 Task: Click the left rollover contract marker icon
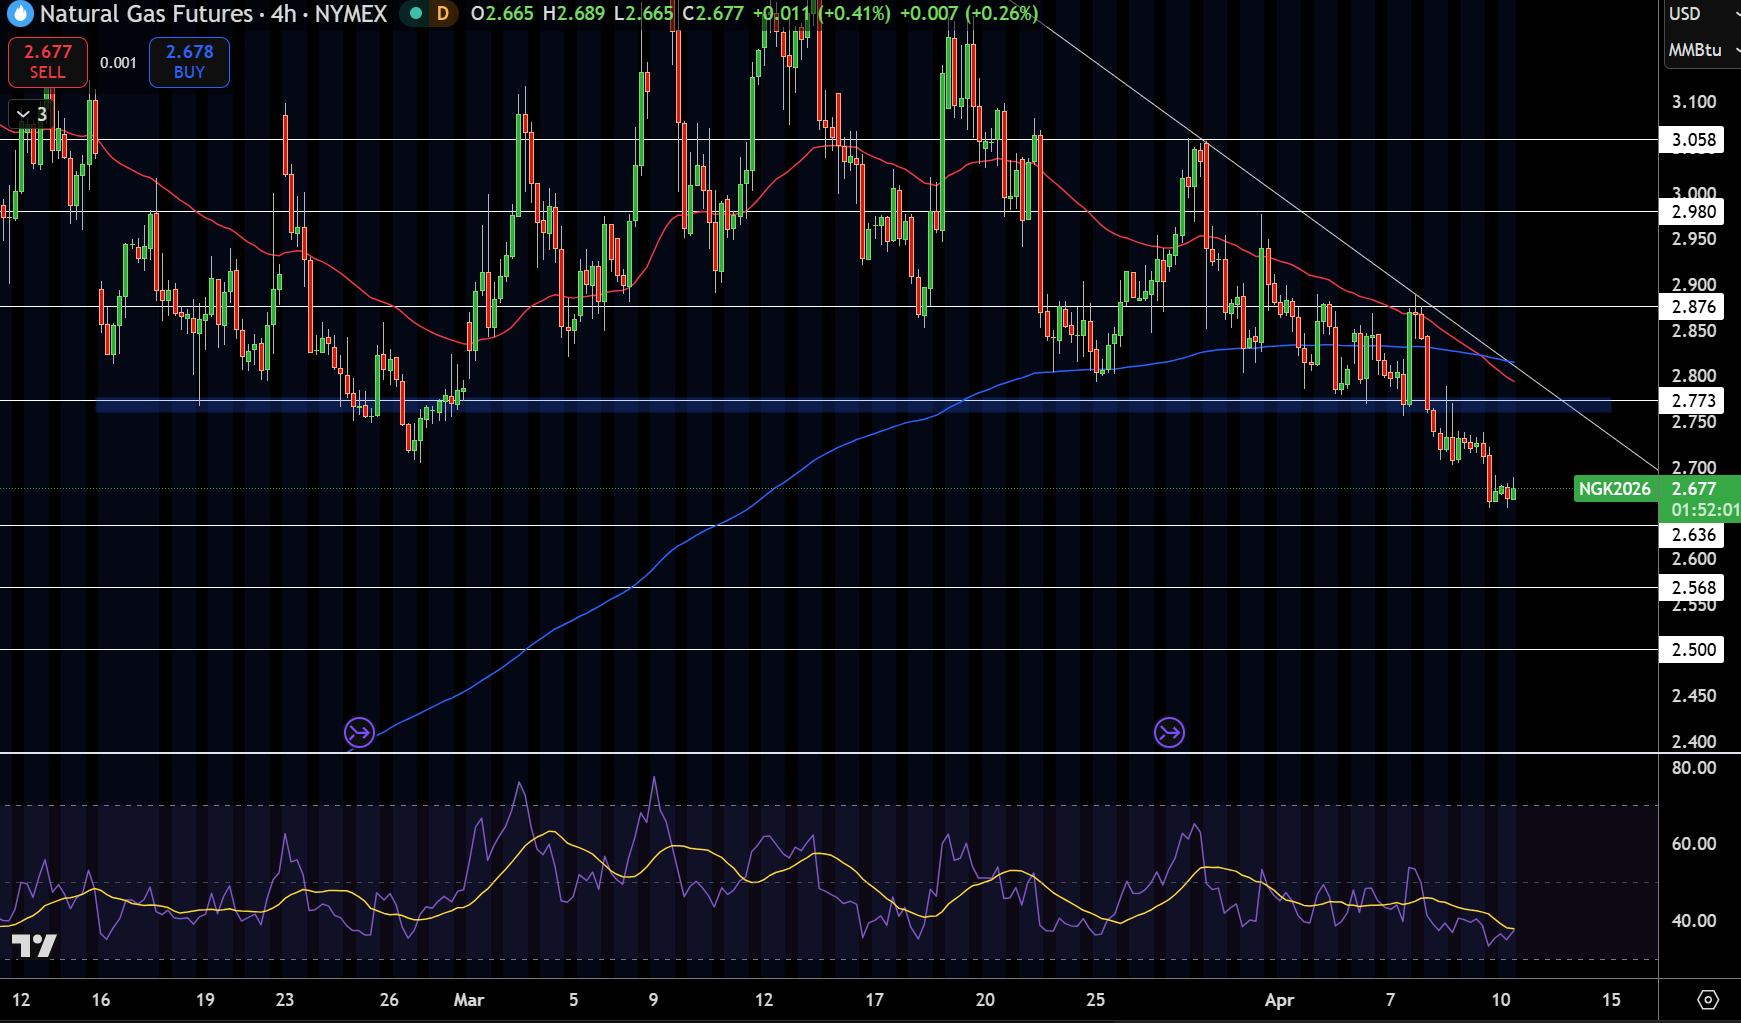pos(359,733)
